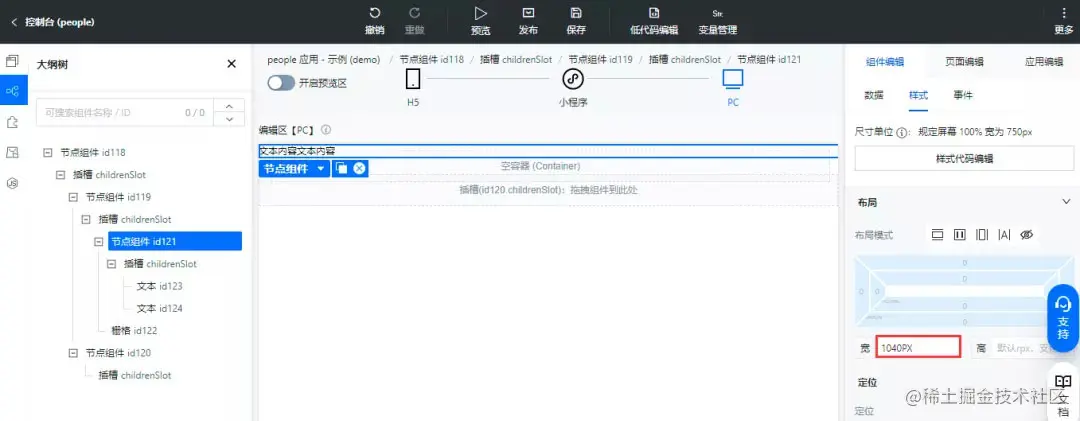
Task: Select 文本 id123 in tree
Action: pyautogui.click(x=160, y=286)
